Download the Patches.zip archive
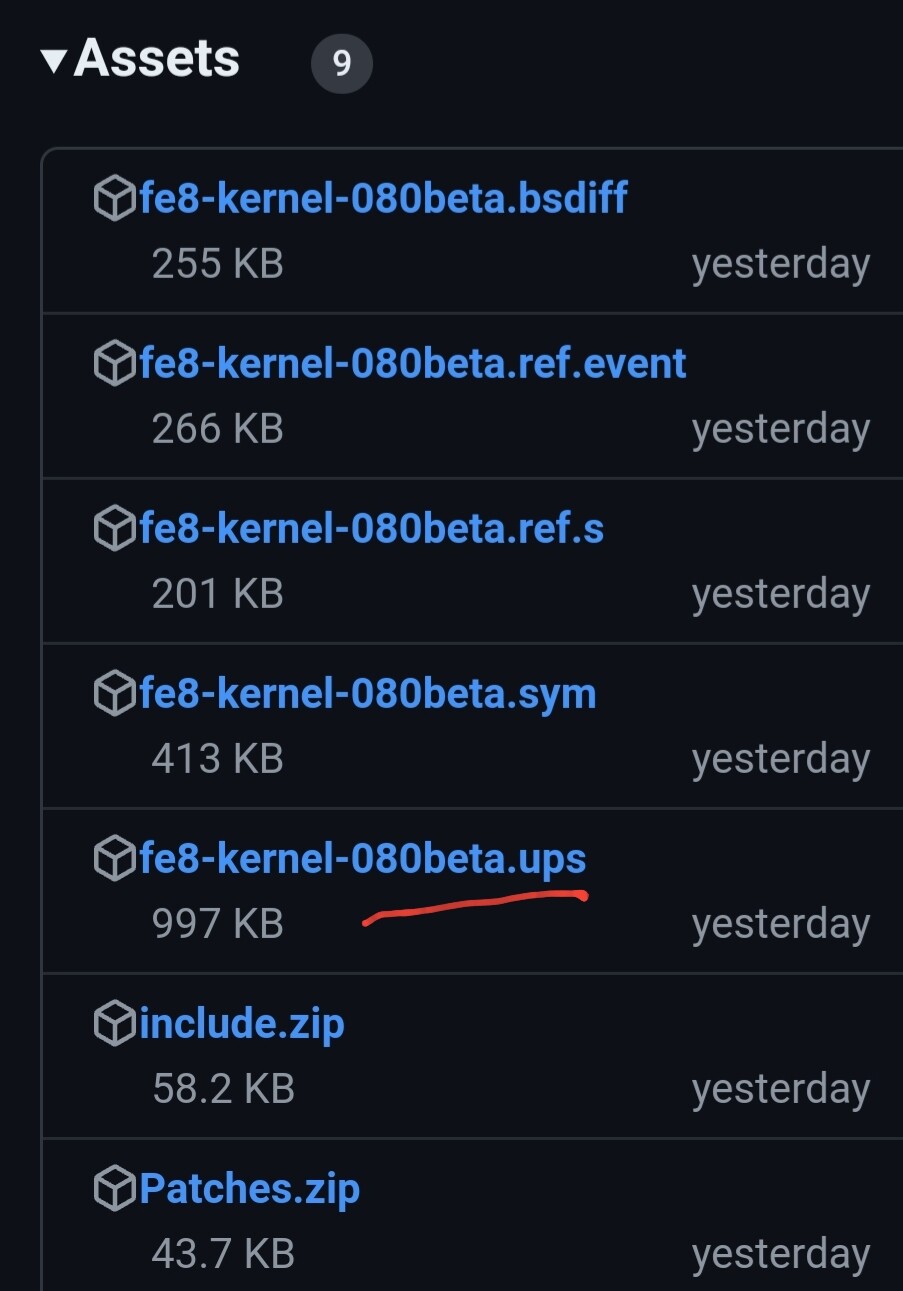The image size is (903, 1291). (x=249, y=1188)
